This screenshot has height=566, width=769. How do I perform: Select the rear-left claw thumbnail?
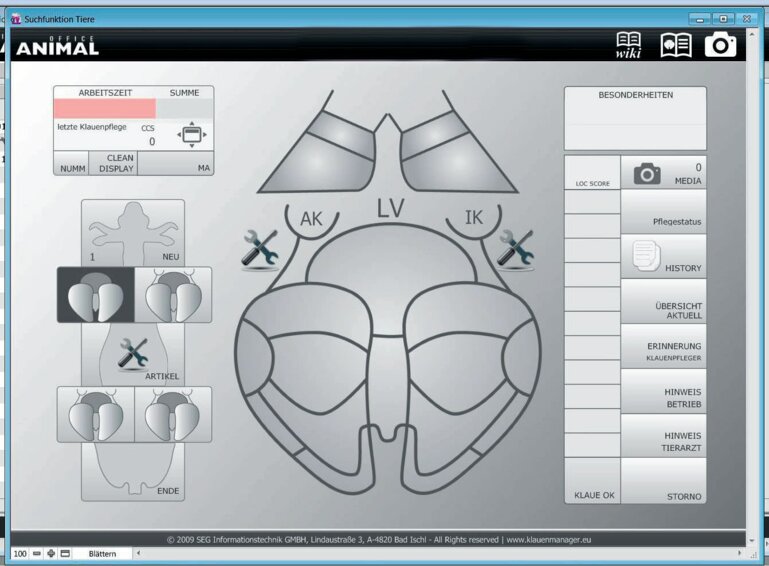point(95,414)
